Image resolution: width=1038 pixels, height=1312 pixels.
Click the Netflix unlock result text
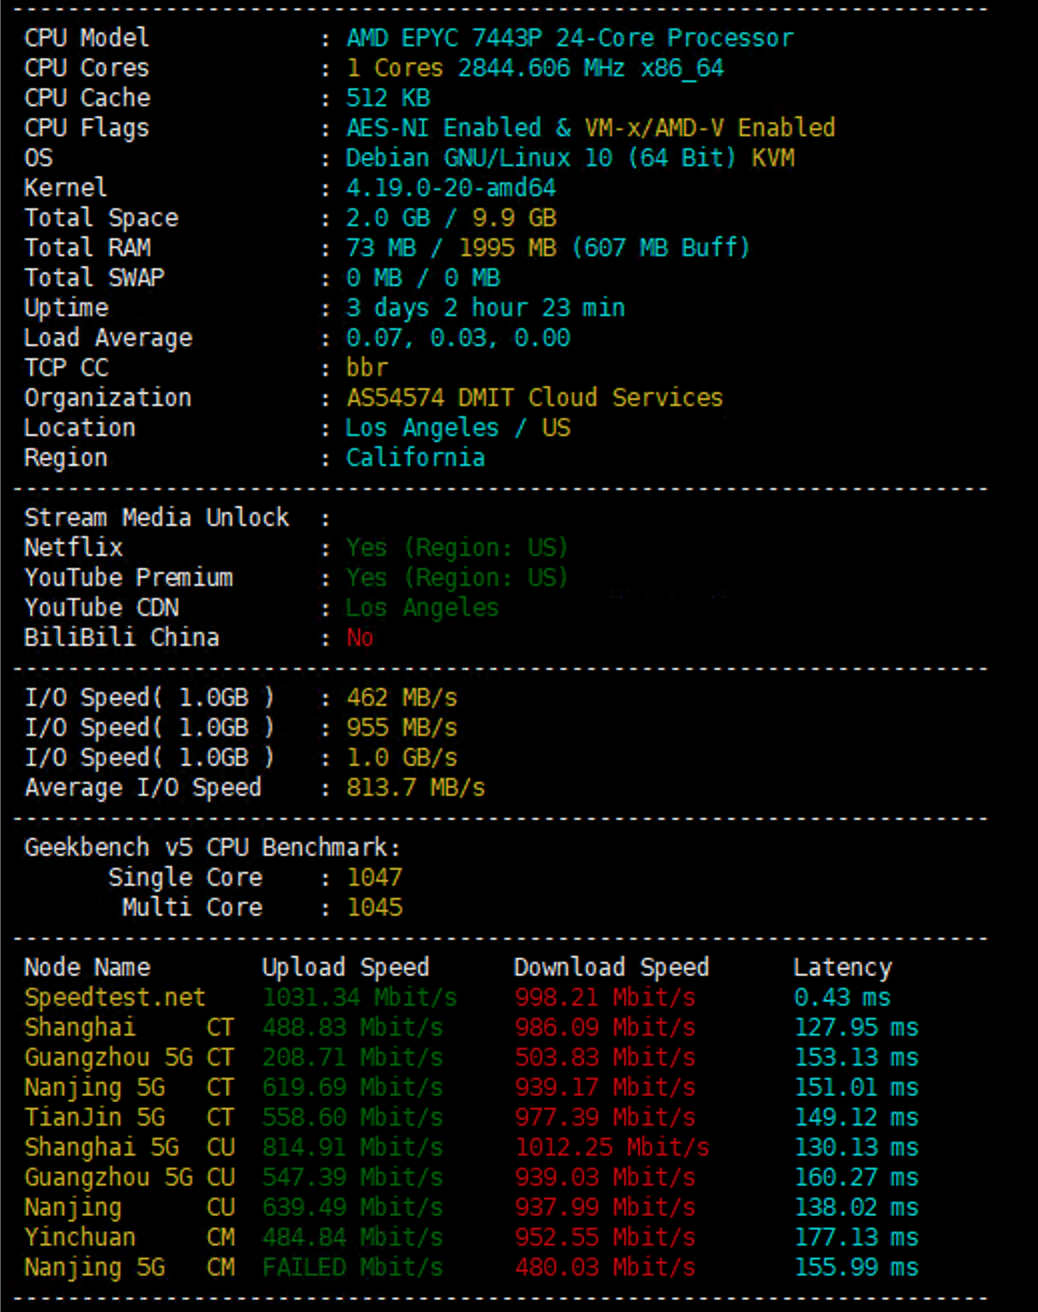coord(456,548)
